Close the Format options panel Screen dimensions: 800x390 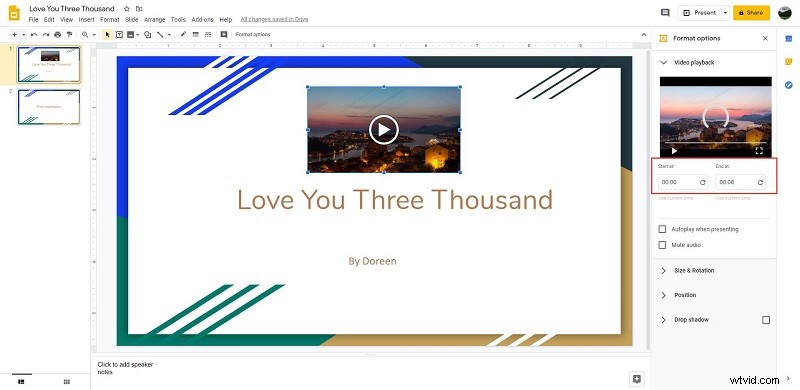(x=765, y=38)
